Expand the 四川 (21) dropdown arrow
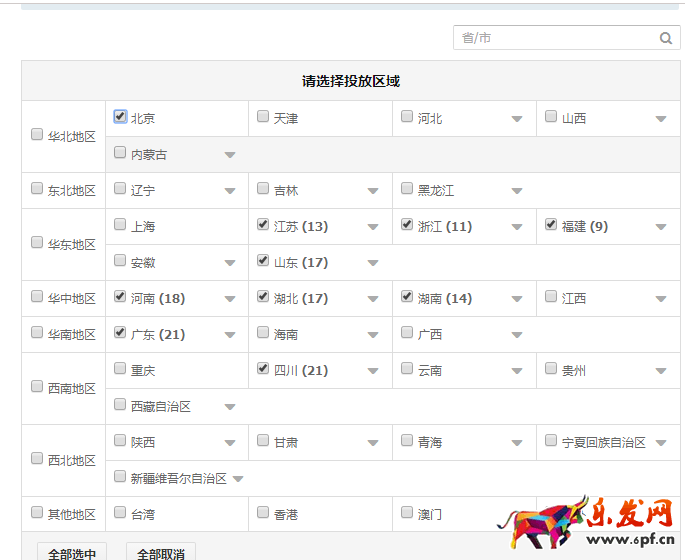 click(x=373, y=371)
